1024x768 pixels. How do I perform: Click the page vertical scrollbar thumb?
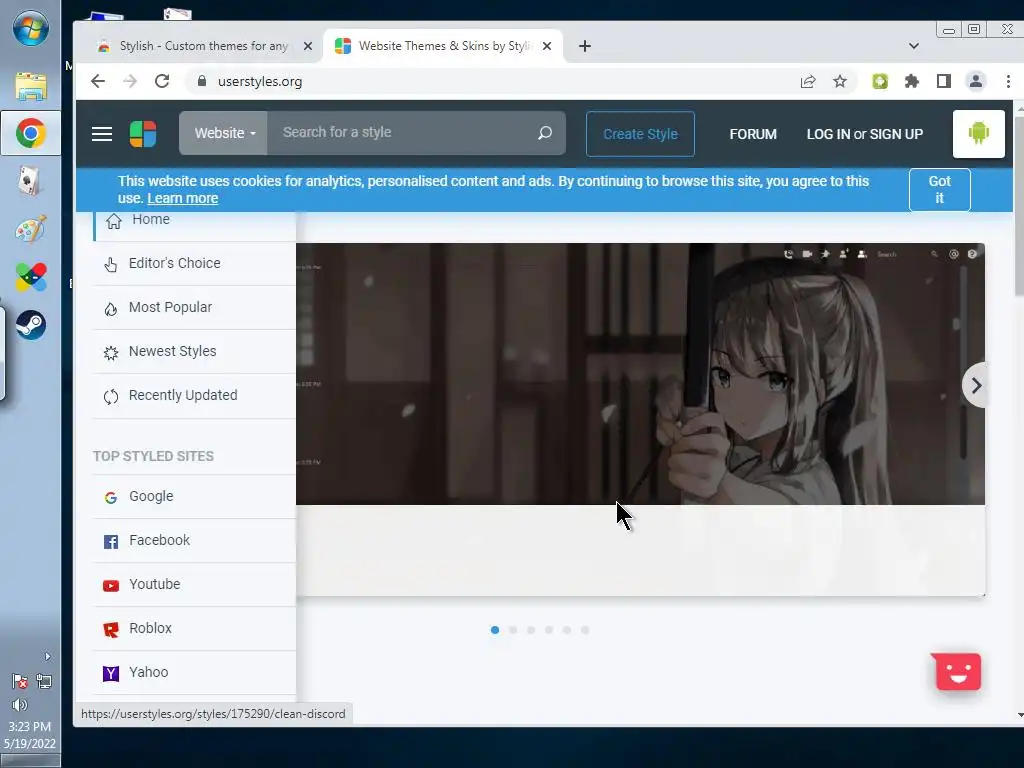pos(1019,206)
